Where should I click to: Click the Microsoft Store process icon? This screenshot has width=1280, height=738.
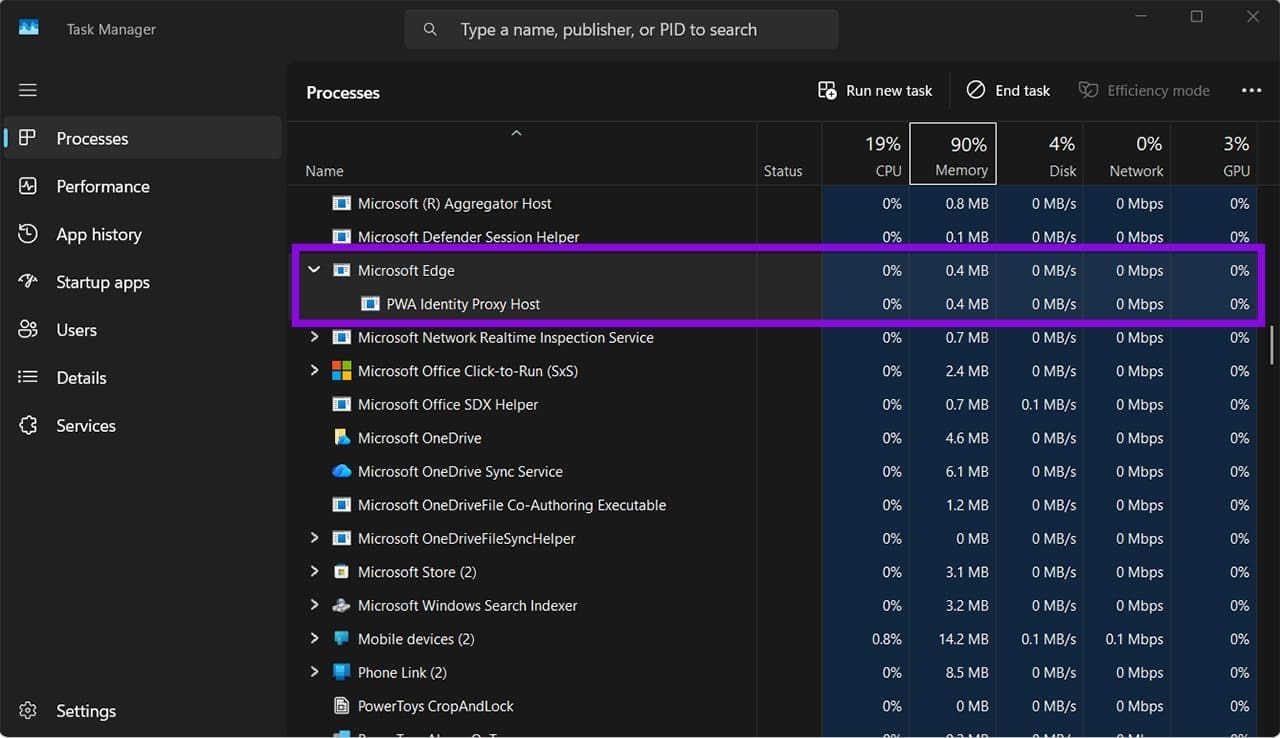pyautogui.click(x=342, y=572)
